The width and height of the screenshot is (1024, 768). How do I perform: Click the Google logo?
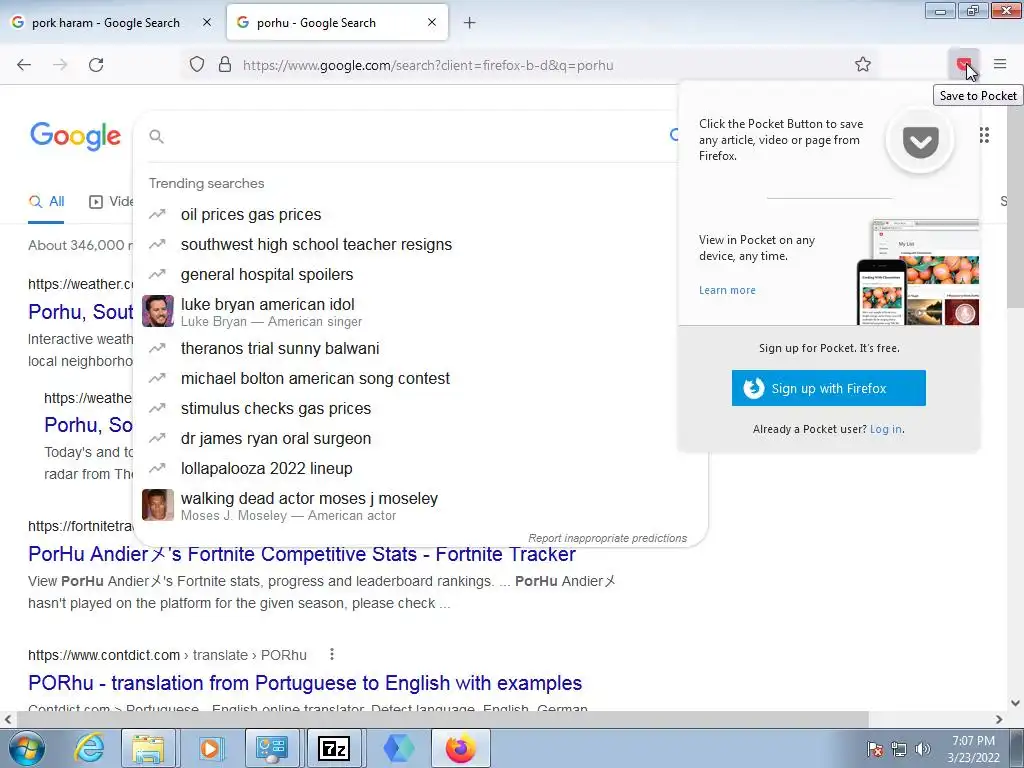tap(75, 135)
